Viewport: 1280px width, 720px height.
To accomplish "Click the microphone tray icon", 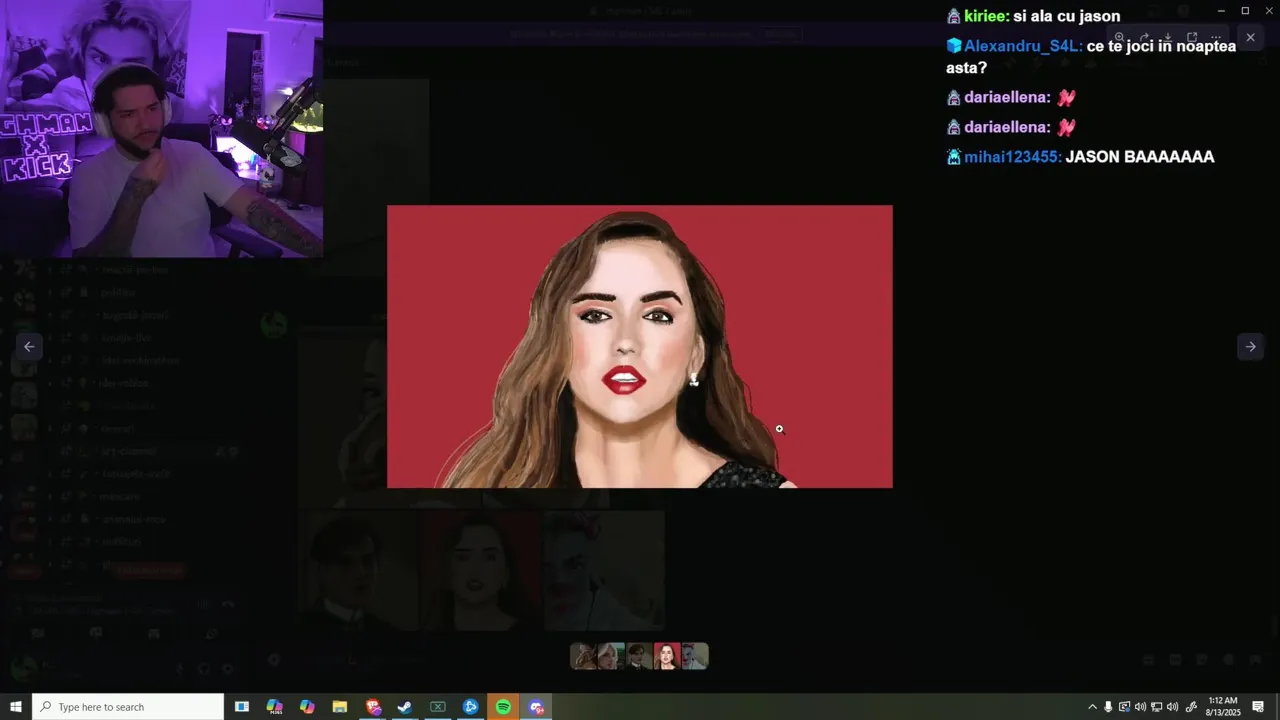I will click(x=1108, y=707).
